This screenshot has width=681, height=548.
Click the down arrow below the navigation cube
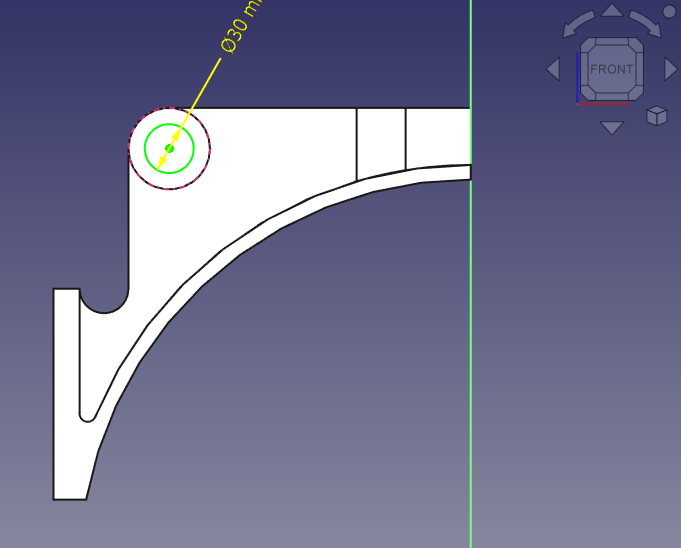[x=612, y=128]
